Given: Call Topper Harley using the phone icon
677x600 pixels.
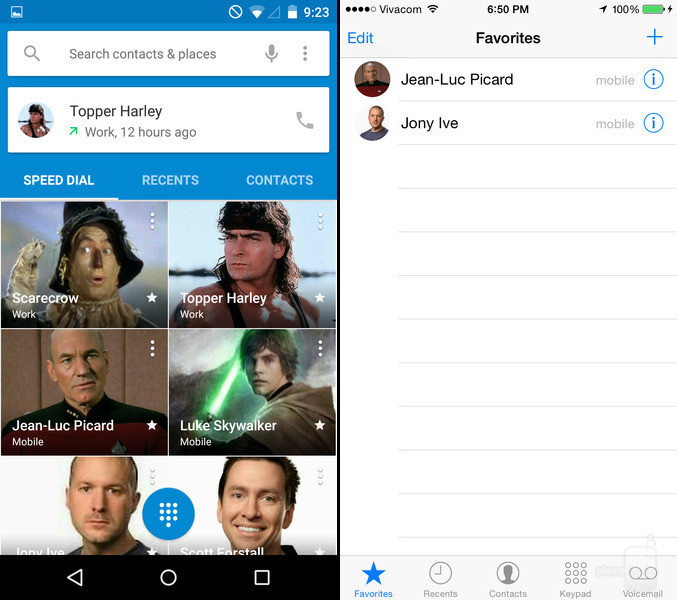Looking at the screenshot, I should point(304,120).
